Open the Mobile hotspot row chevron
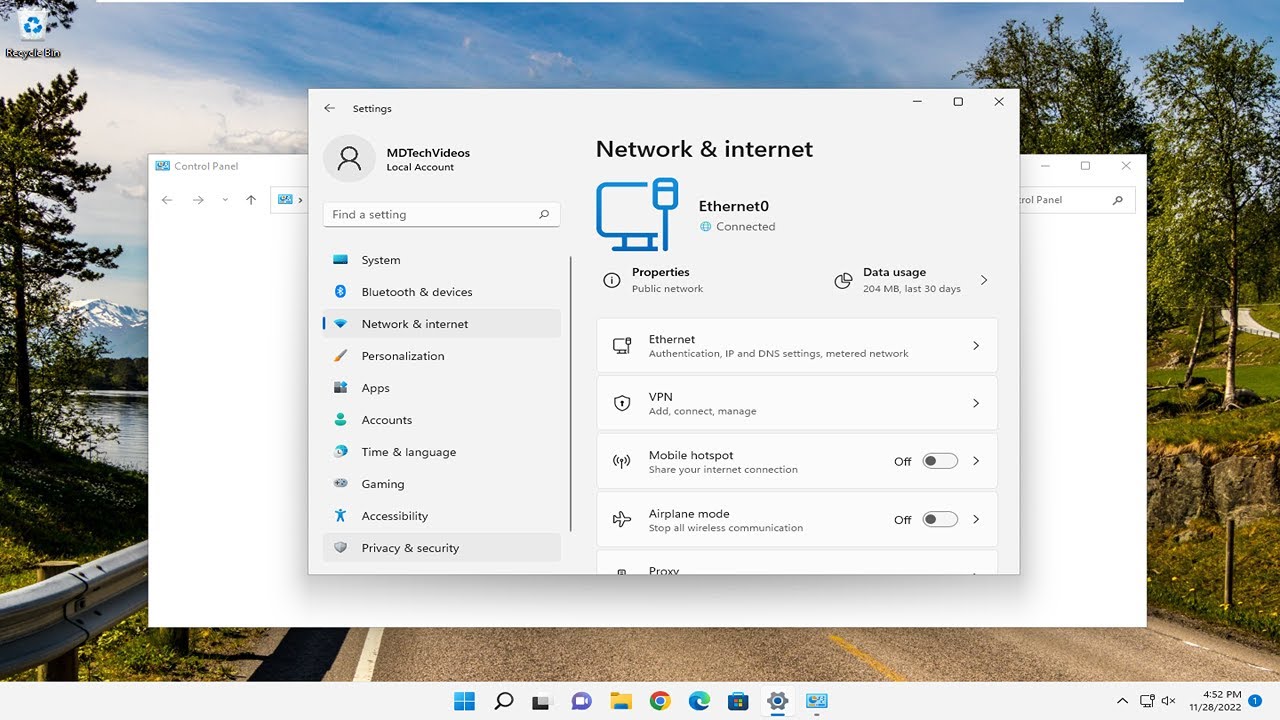This screenshot has height=720, width=1280. [976, 461]
